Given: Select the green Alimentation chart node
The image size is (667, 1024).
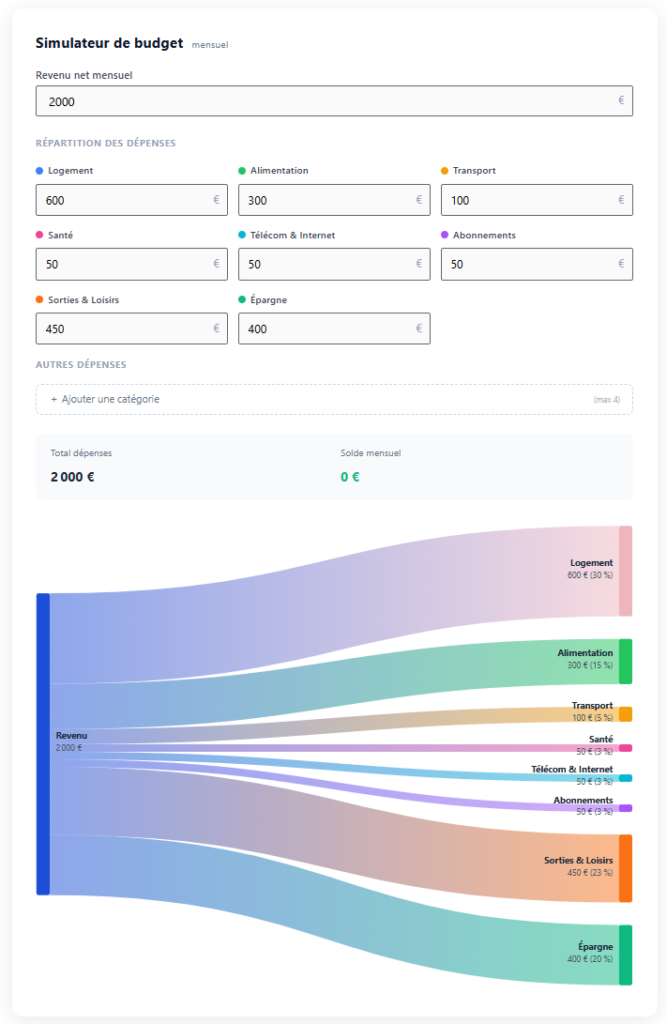Looking at the screenshot, I should pos(626,661).
